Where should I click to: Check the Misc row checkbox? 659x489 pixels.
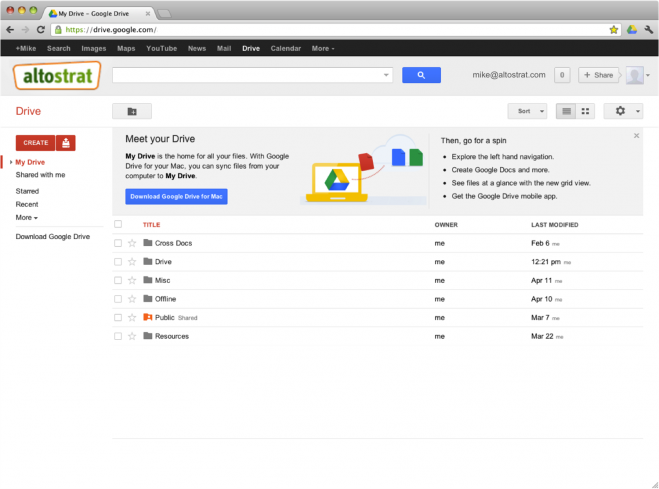point(118,280)
